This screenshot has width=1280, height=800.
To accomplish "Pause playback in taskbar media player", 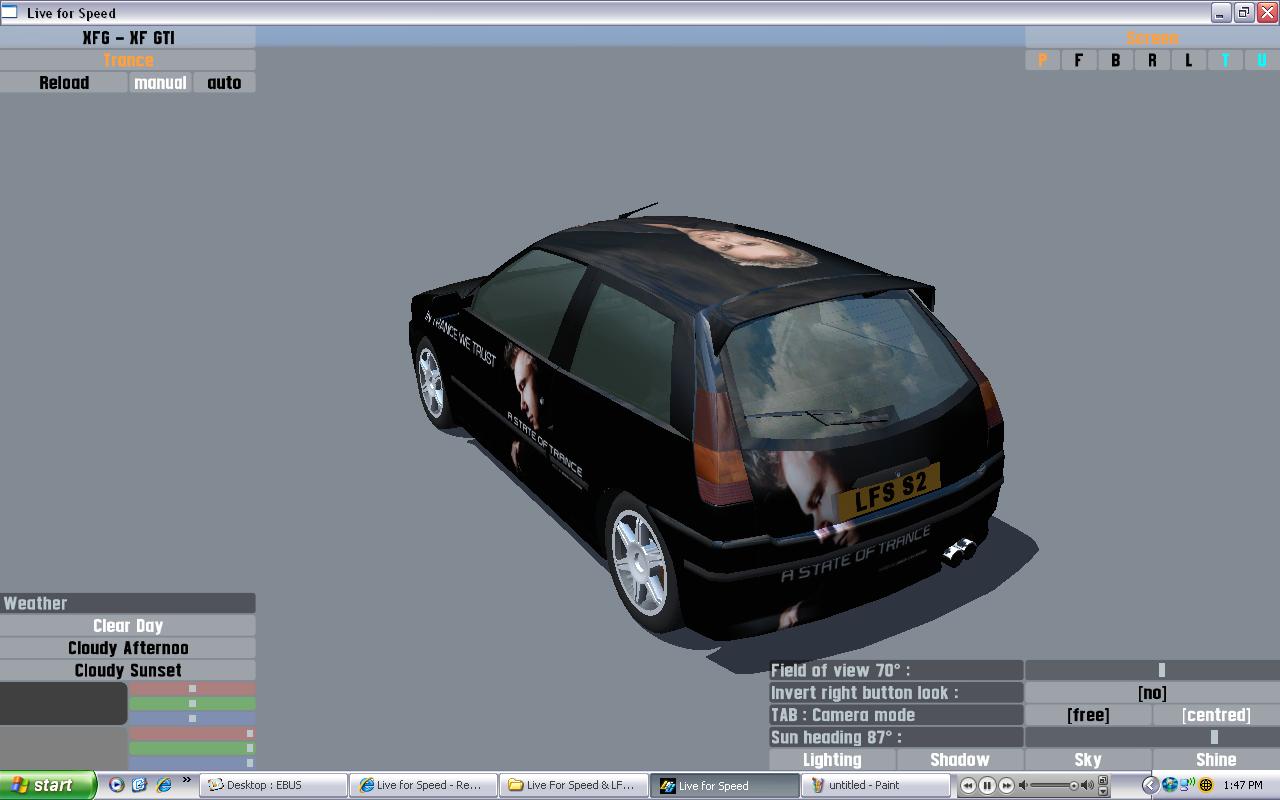I will 987,786.
